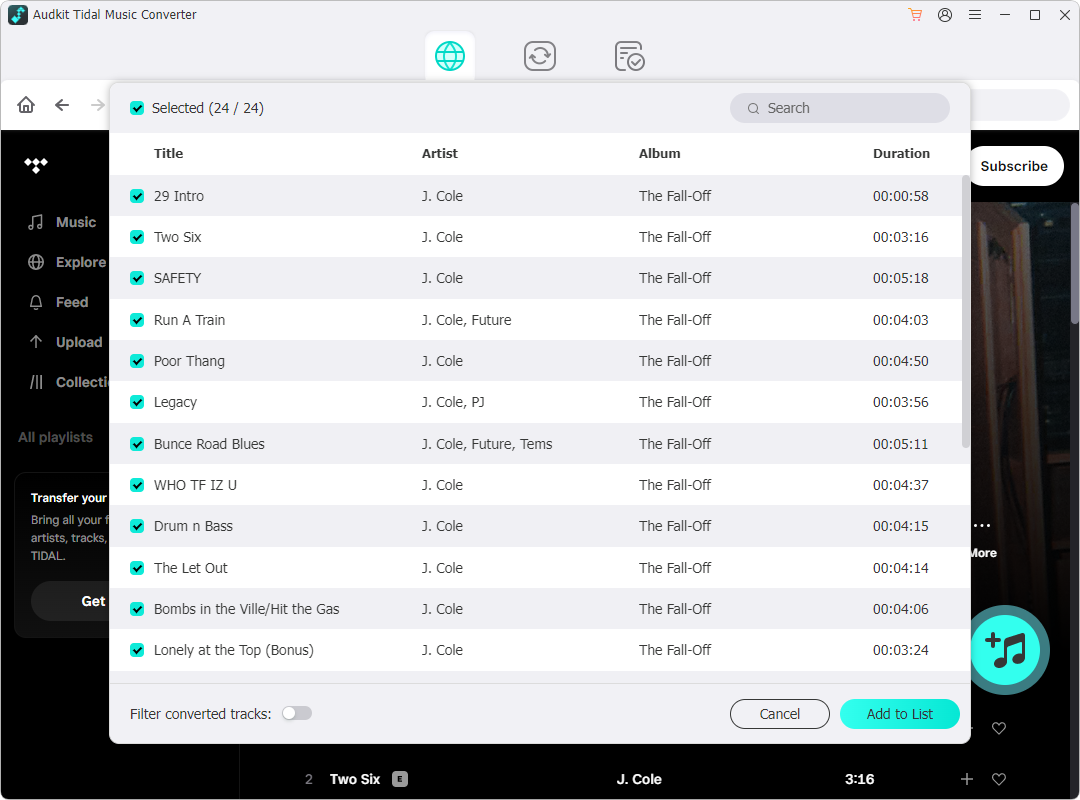
Task: Open Music in TIDAL sidebar
Action: coord(62,222)
